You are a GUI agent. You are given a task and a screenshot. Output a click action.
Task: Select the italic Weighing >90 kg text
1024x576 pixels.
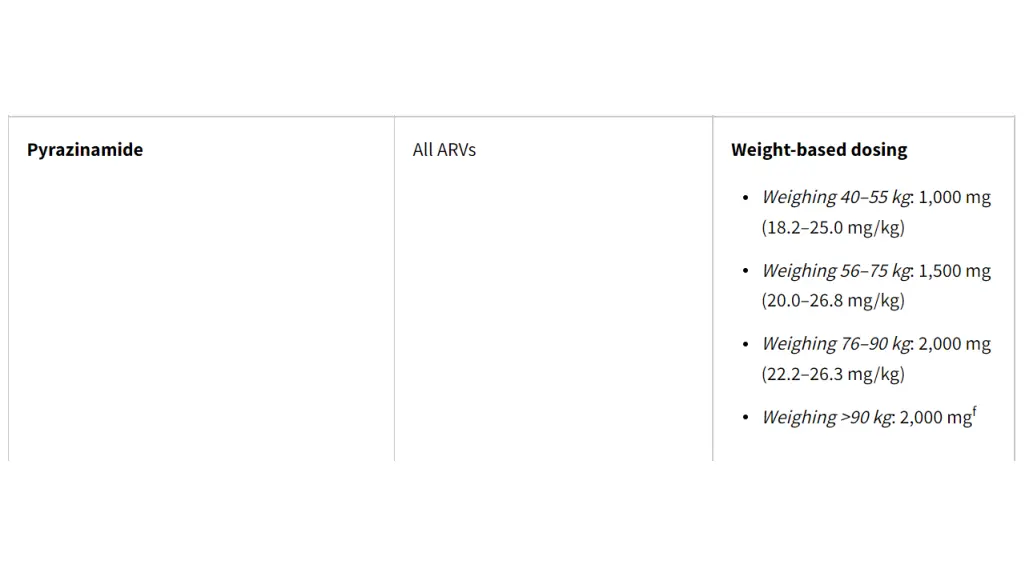826,418
